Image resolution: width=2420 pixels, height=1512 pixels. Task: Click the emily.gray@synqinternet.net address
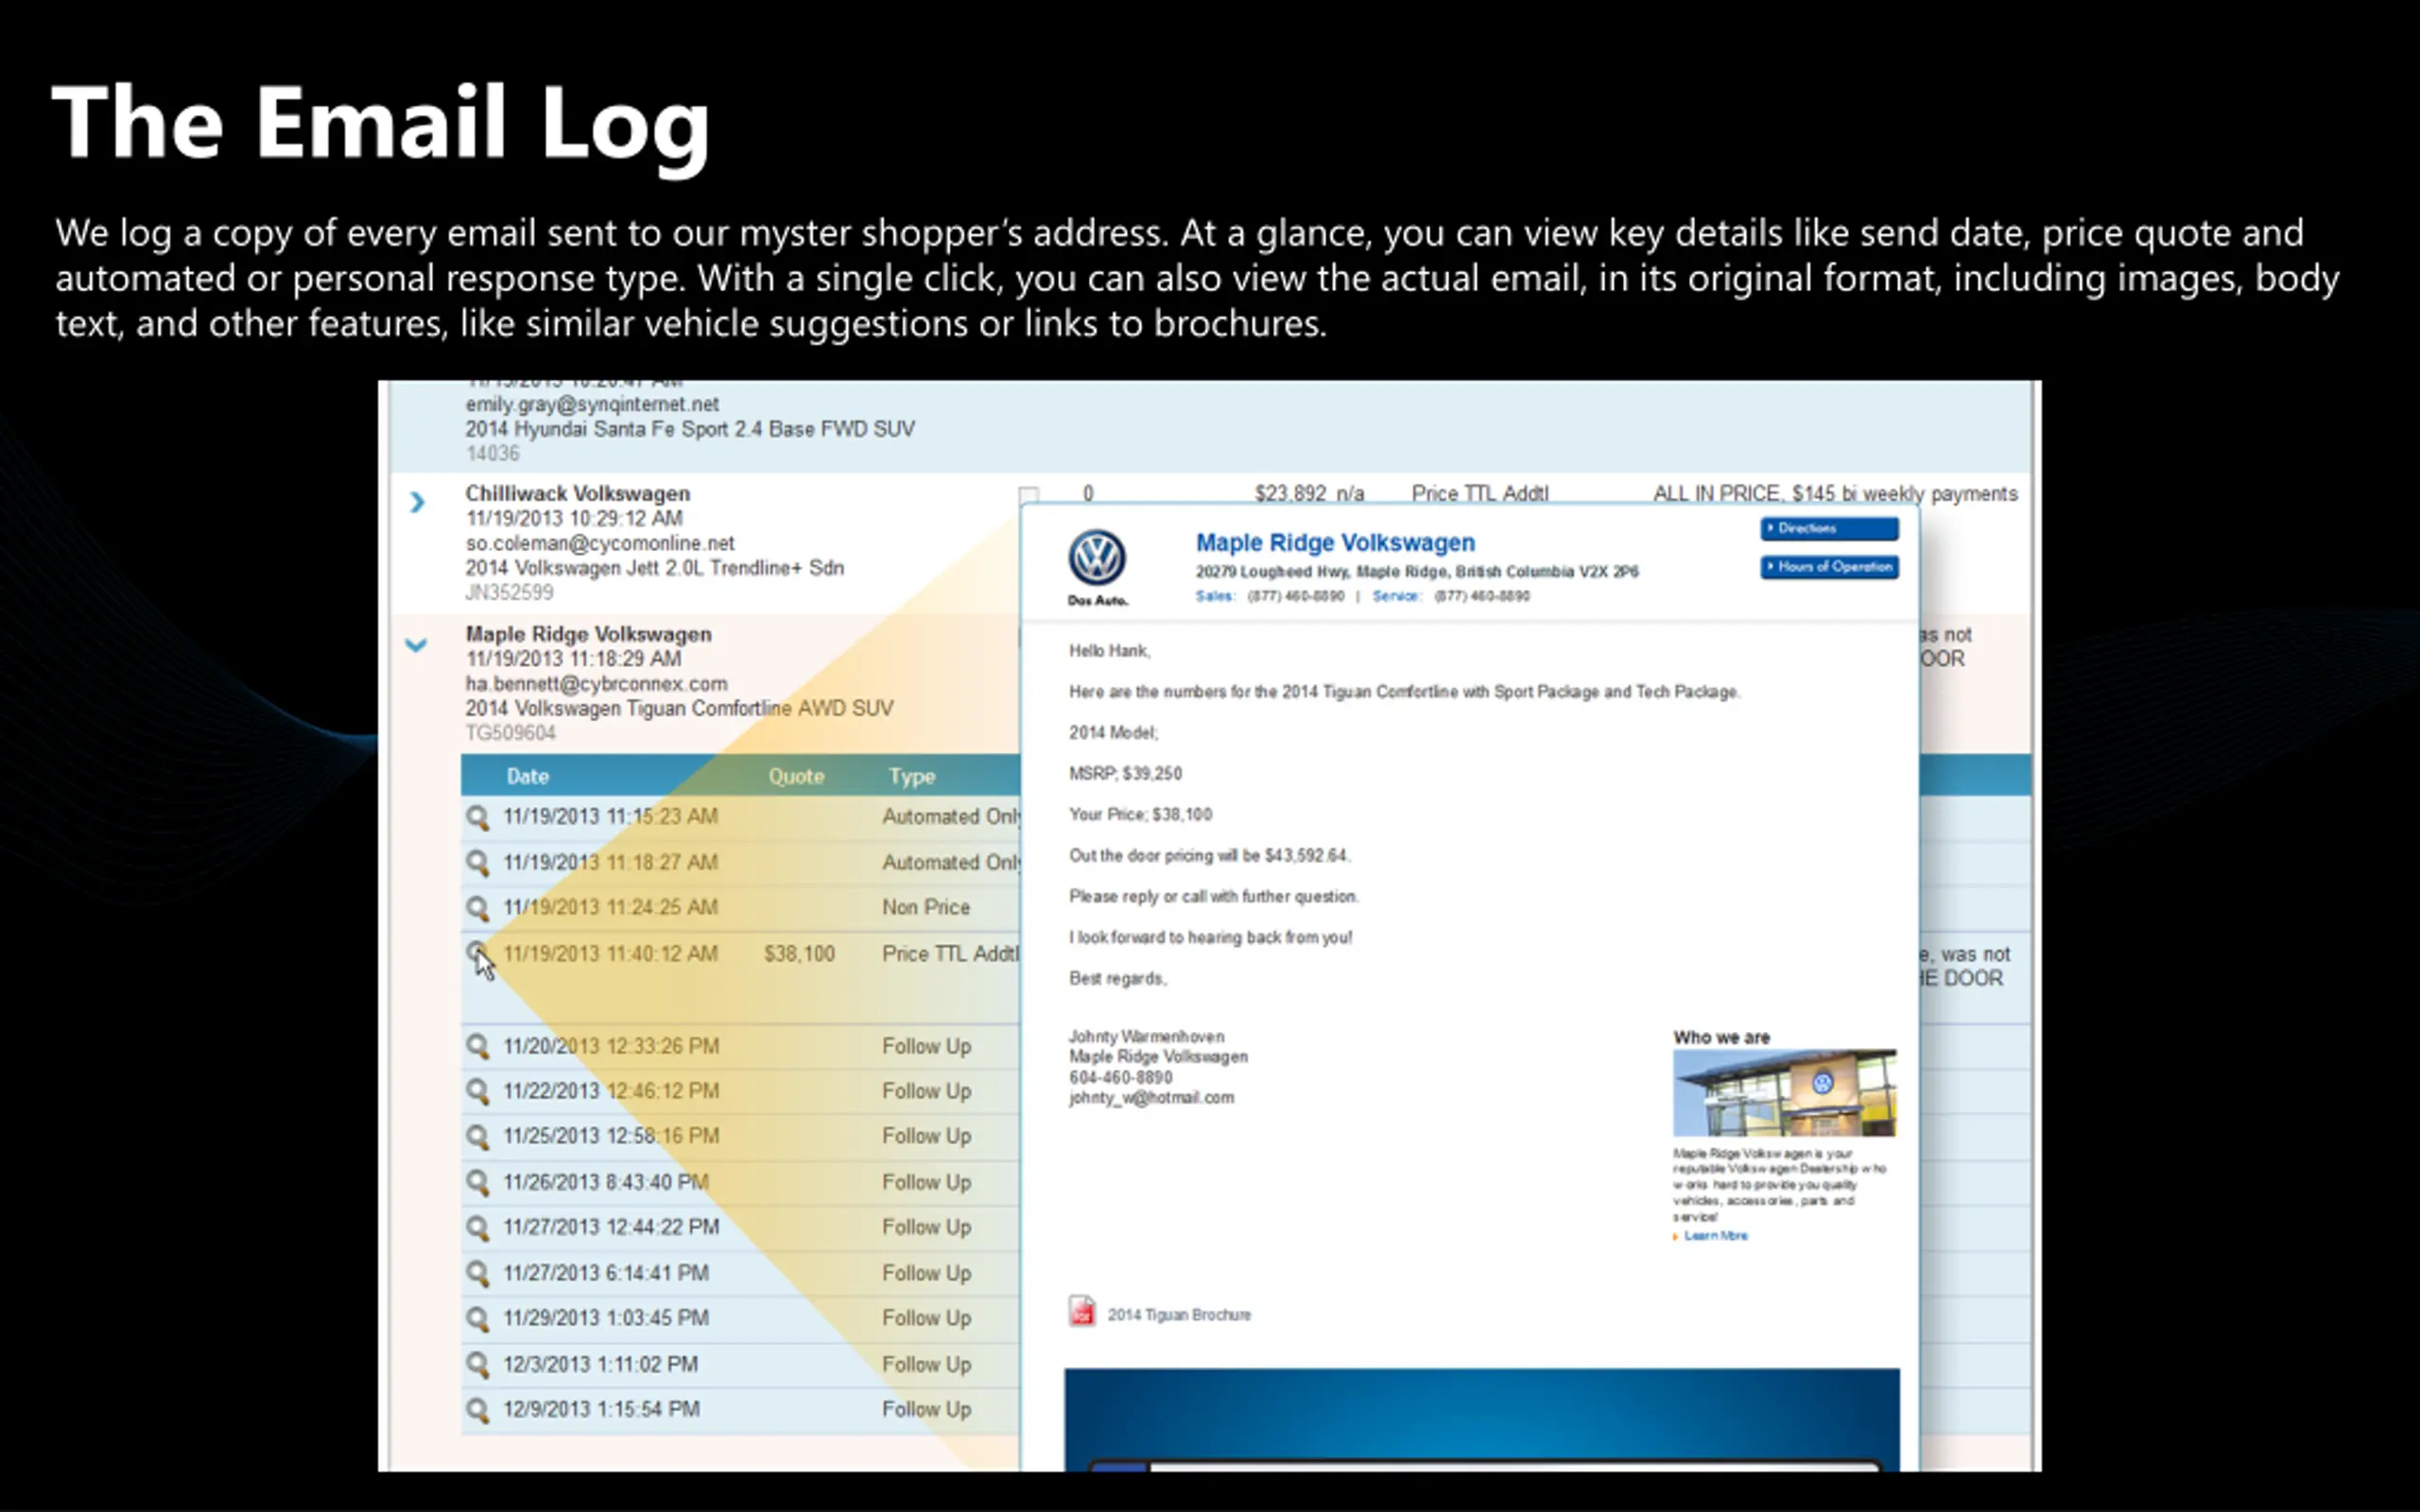point(592,404)
